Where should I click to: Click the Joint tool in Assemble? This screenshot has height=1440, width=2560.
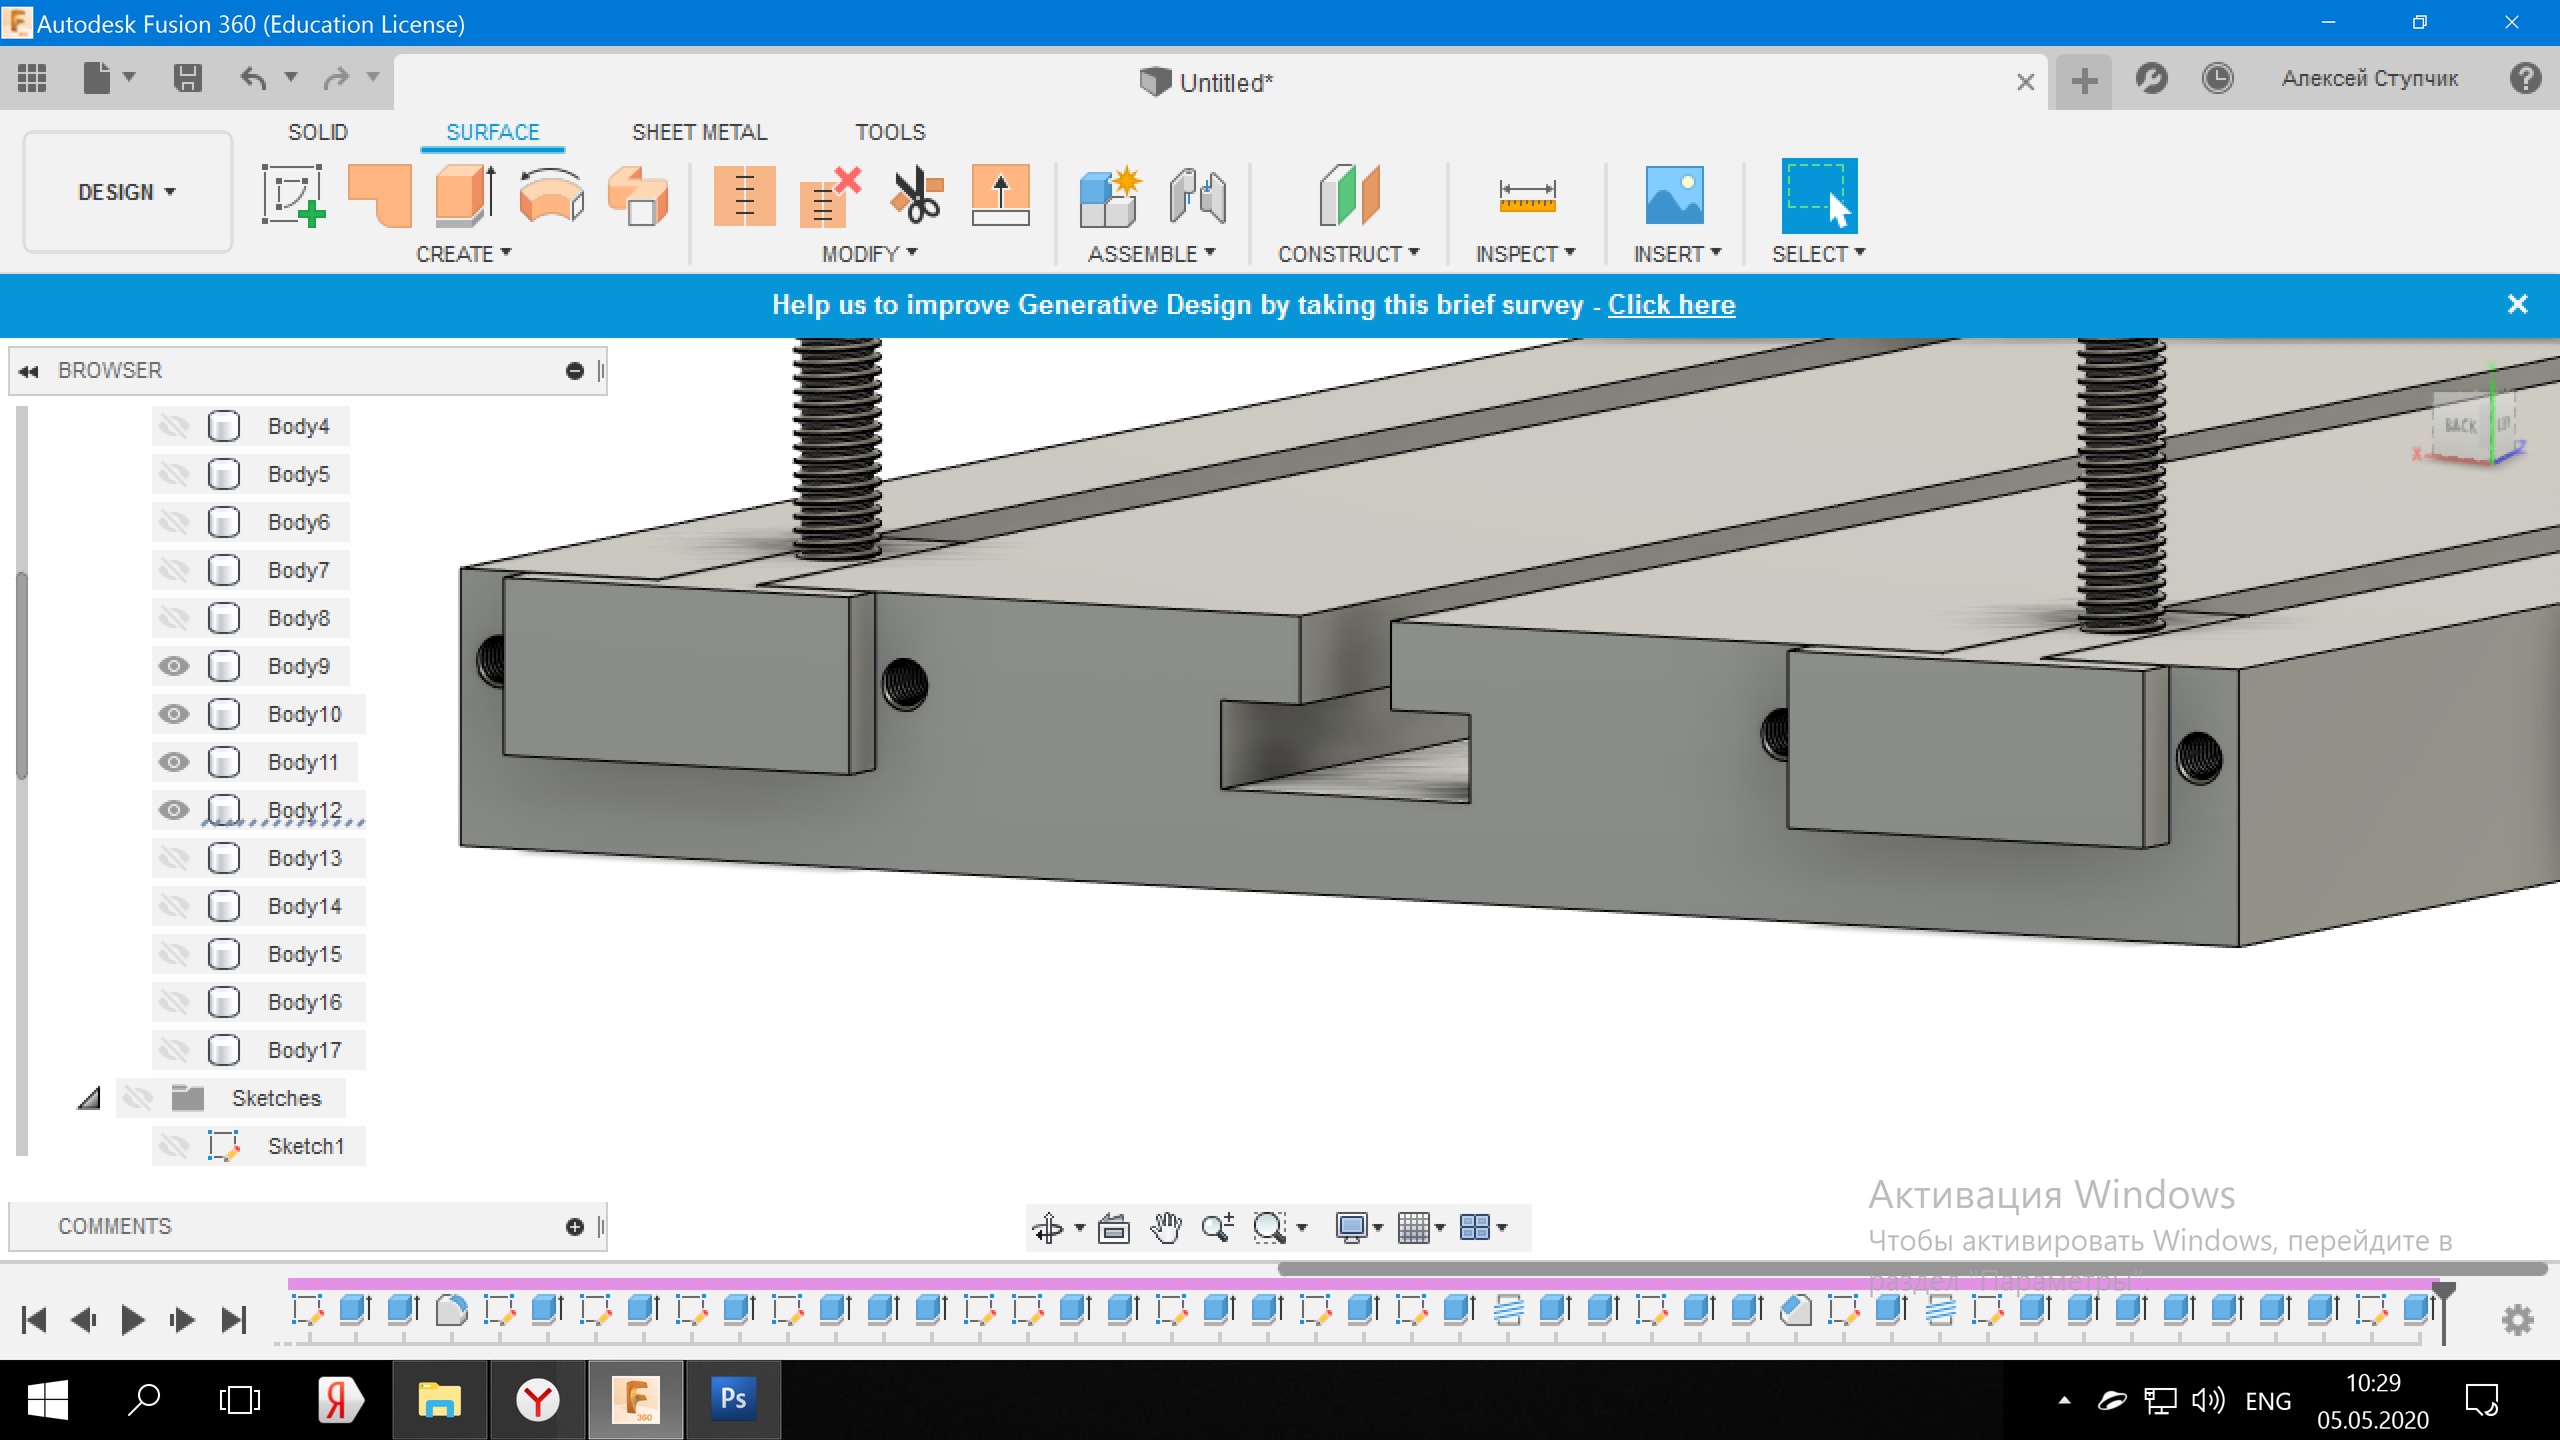click(x=1197, y=195)
